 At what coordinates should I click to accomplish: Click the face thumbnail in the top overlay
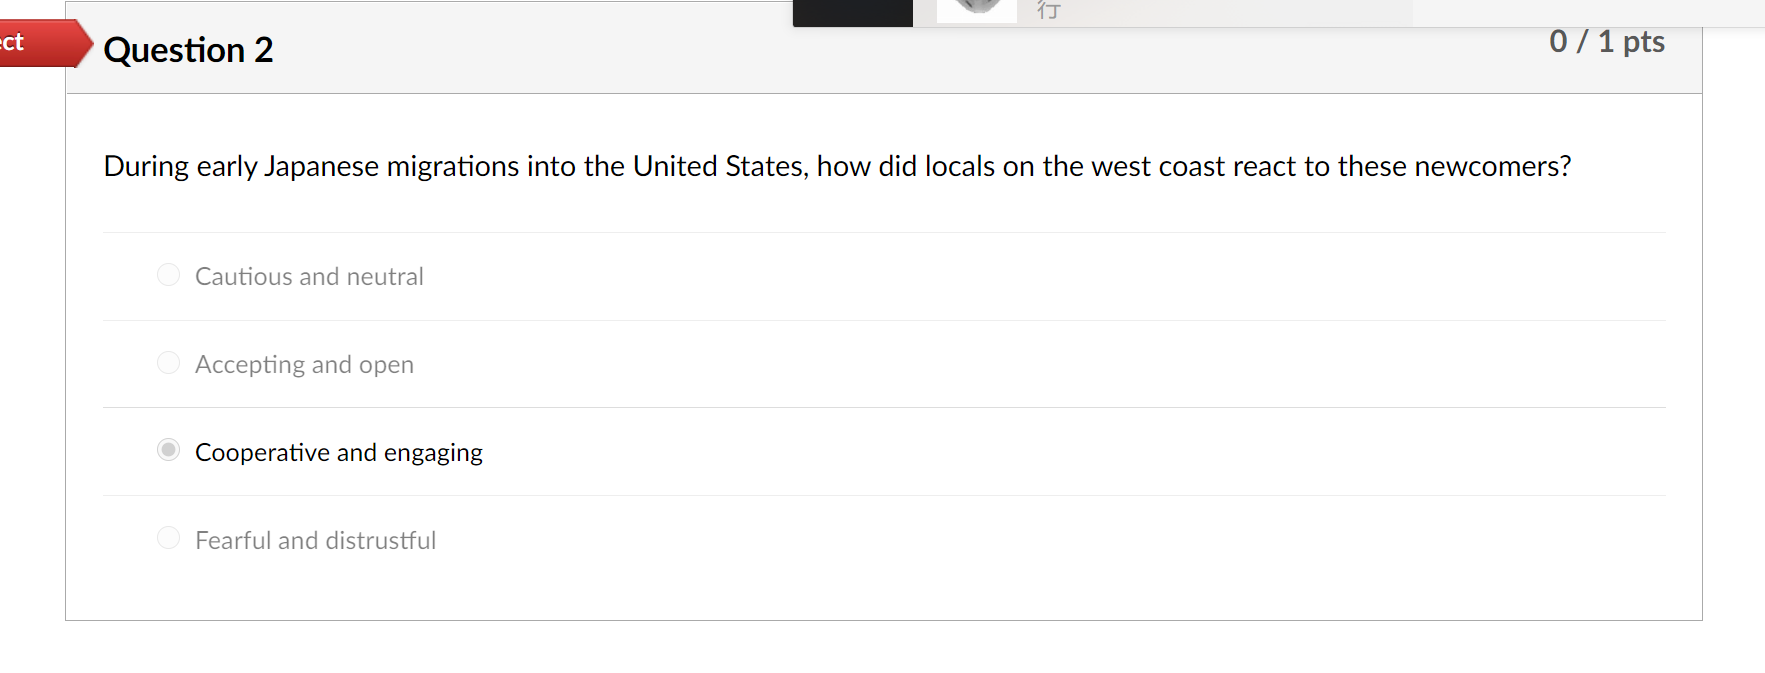tap(977, 10)
